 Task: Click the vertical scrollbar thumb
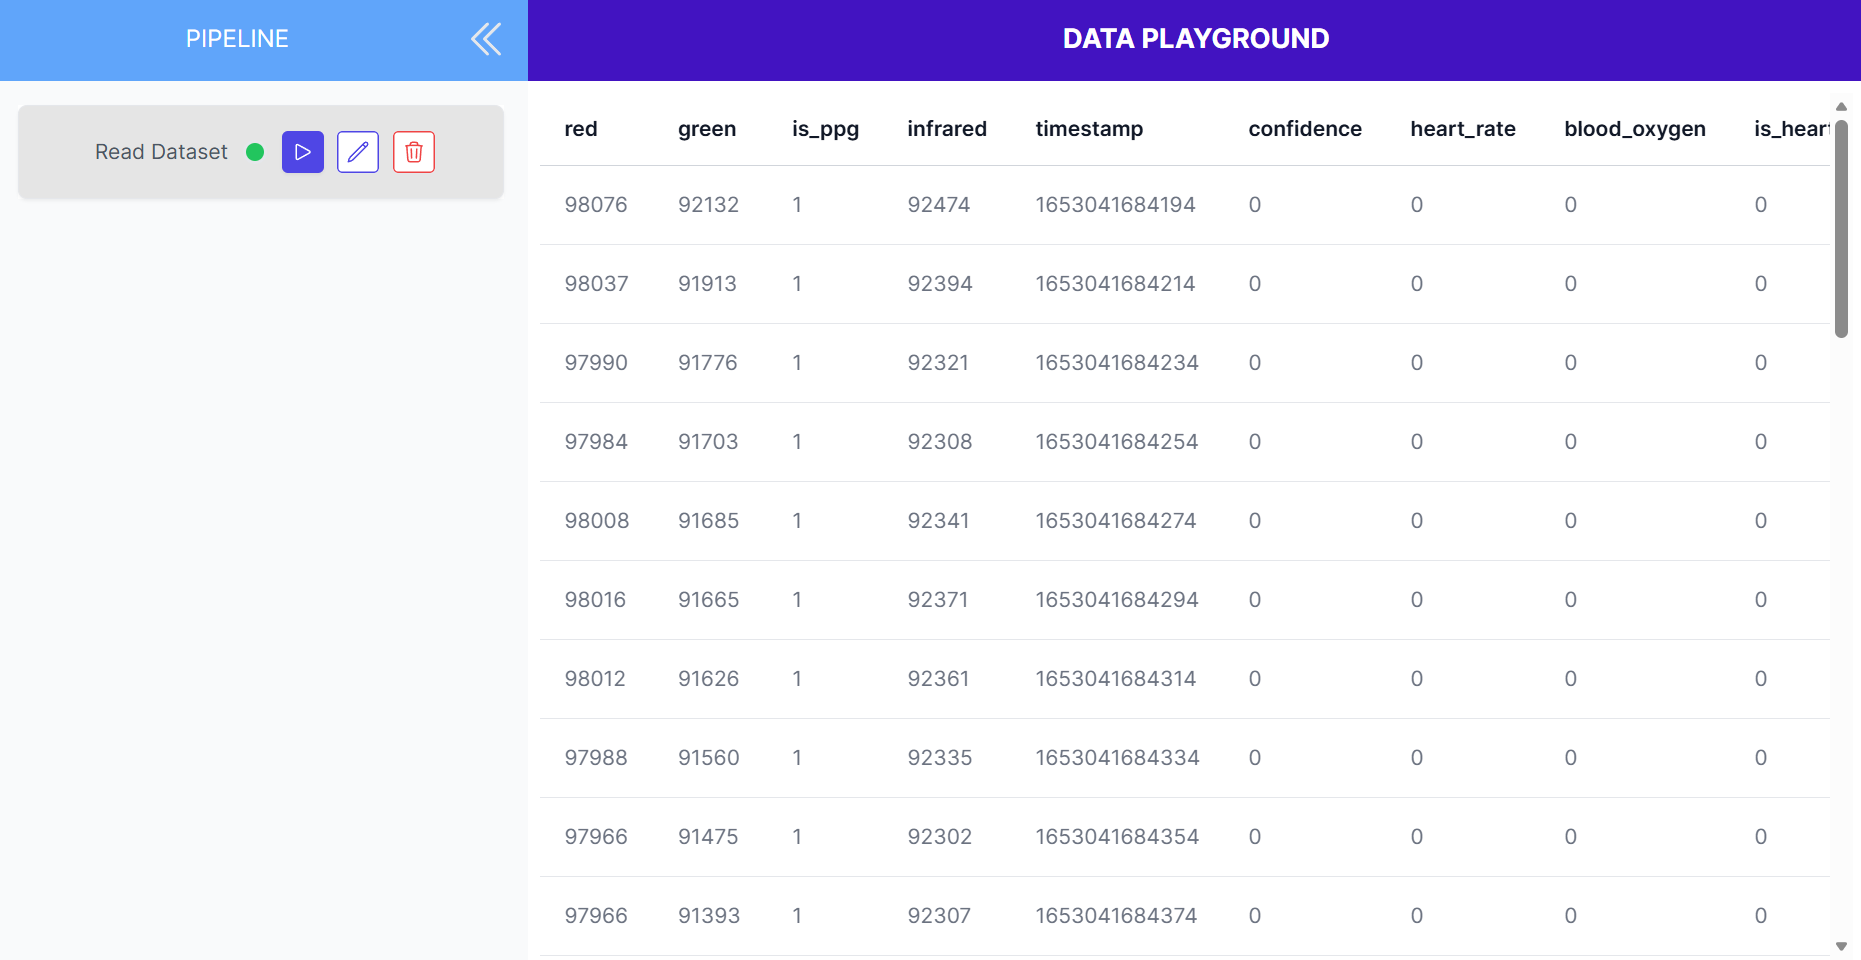tap(1841, 229)
